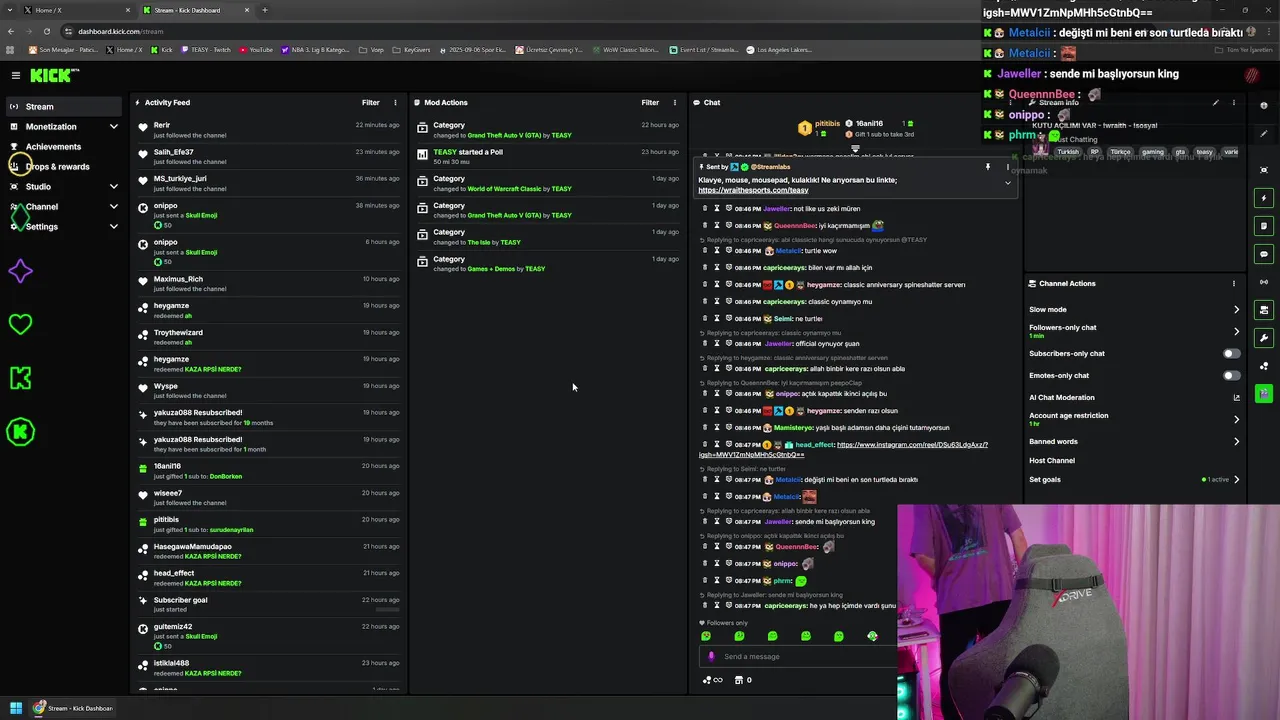Ban Metalcii via shield icon on 'turtle wow' message
The height and width of the screenshot is (720, 1280).
tap(728, 251)
